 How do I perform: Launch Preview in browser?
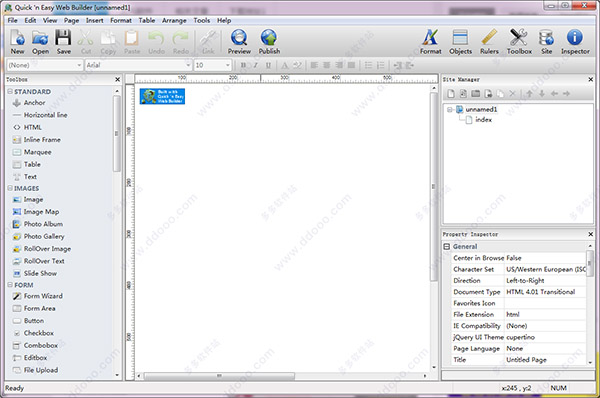[x=239, y=42]
